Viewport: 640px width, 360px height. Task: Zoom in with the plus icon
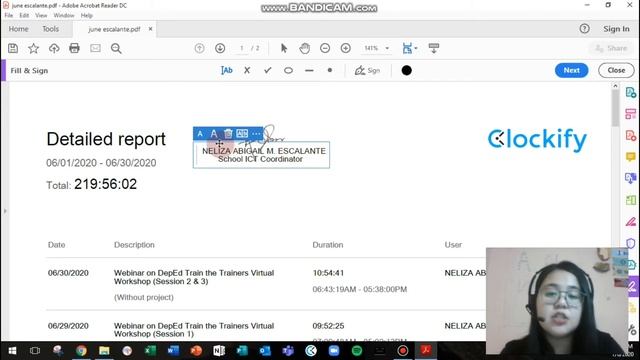pos(346,48)
